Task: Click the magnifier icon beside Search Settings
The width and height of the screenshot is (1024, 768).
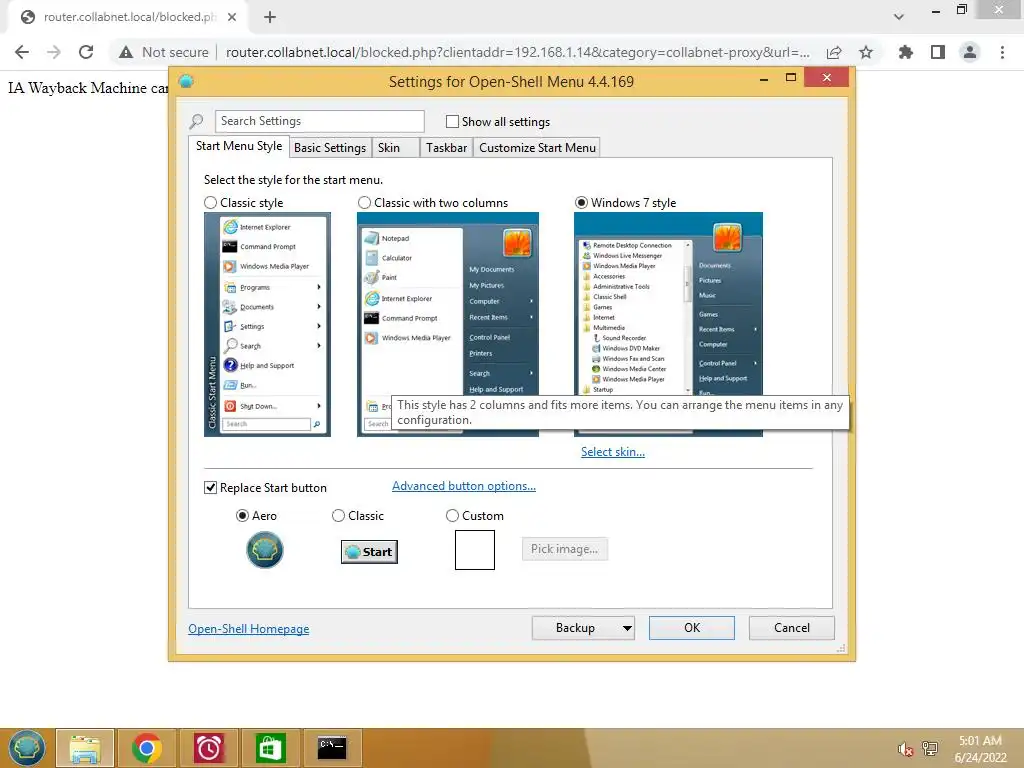Action: [196, 121]
